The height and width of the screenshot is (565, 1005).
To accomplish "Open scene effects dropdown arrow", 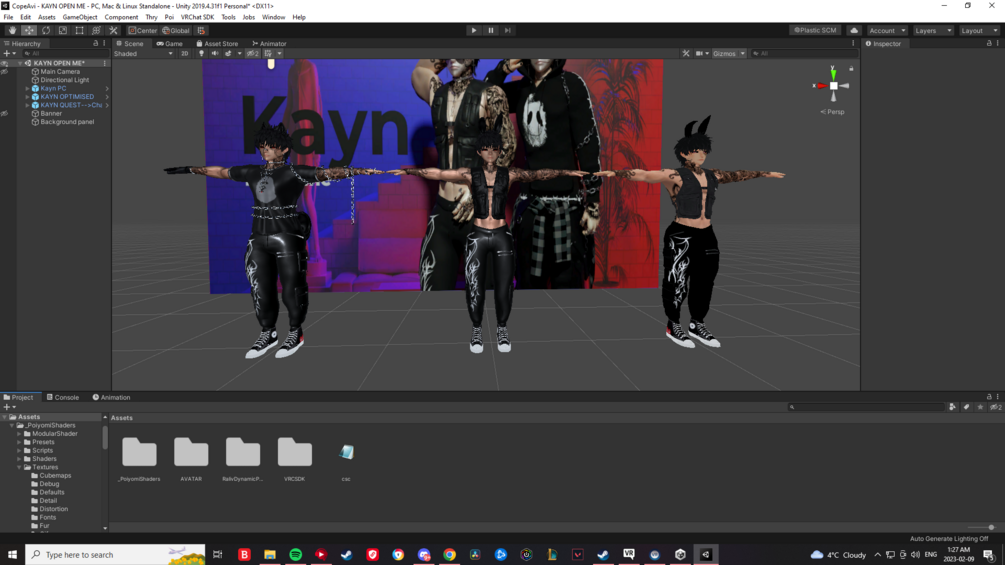I will [x=240, y=54].
